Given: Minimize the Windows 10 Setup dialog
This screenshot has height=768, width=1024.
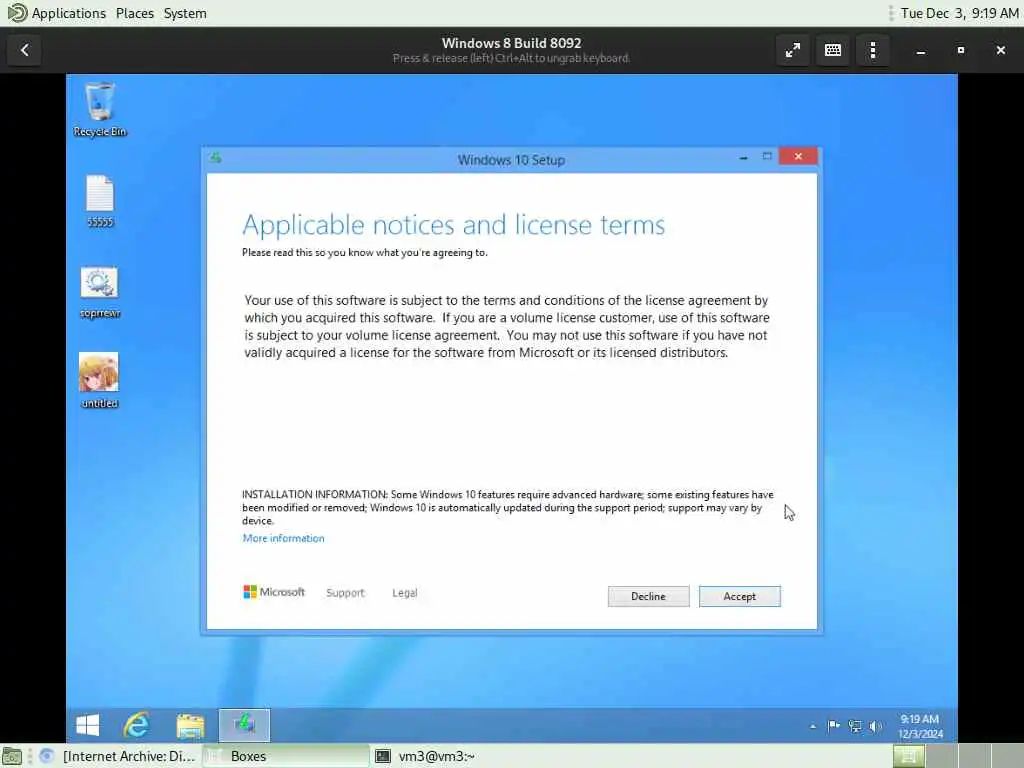Looking at the screenshot, I should click(743, 157).
